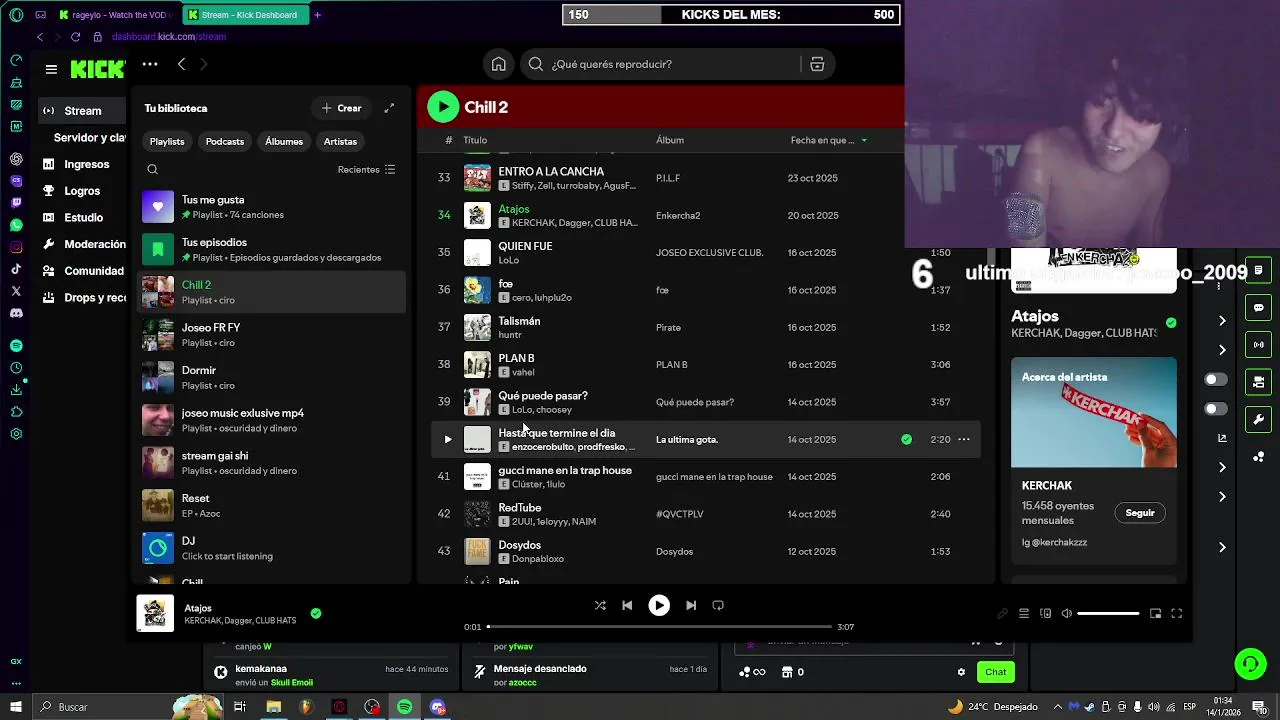The height and width of the screenshot is (720, 1280).
Task: Toggle saved checkmark in now-playing bar
Action: [316, 613]
